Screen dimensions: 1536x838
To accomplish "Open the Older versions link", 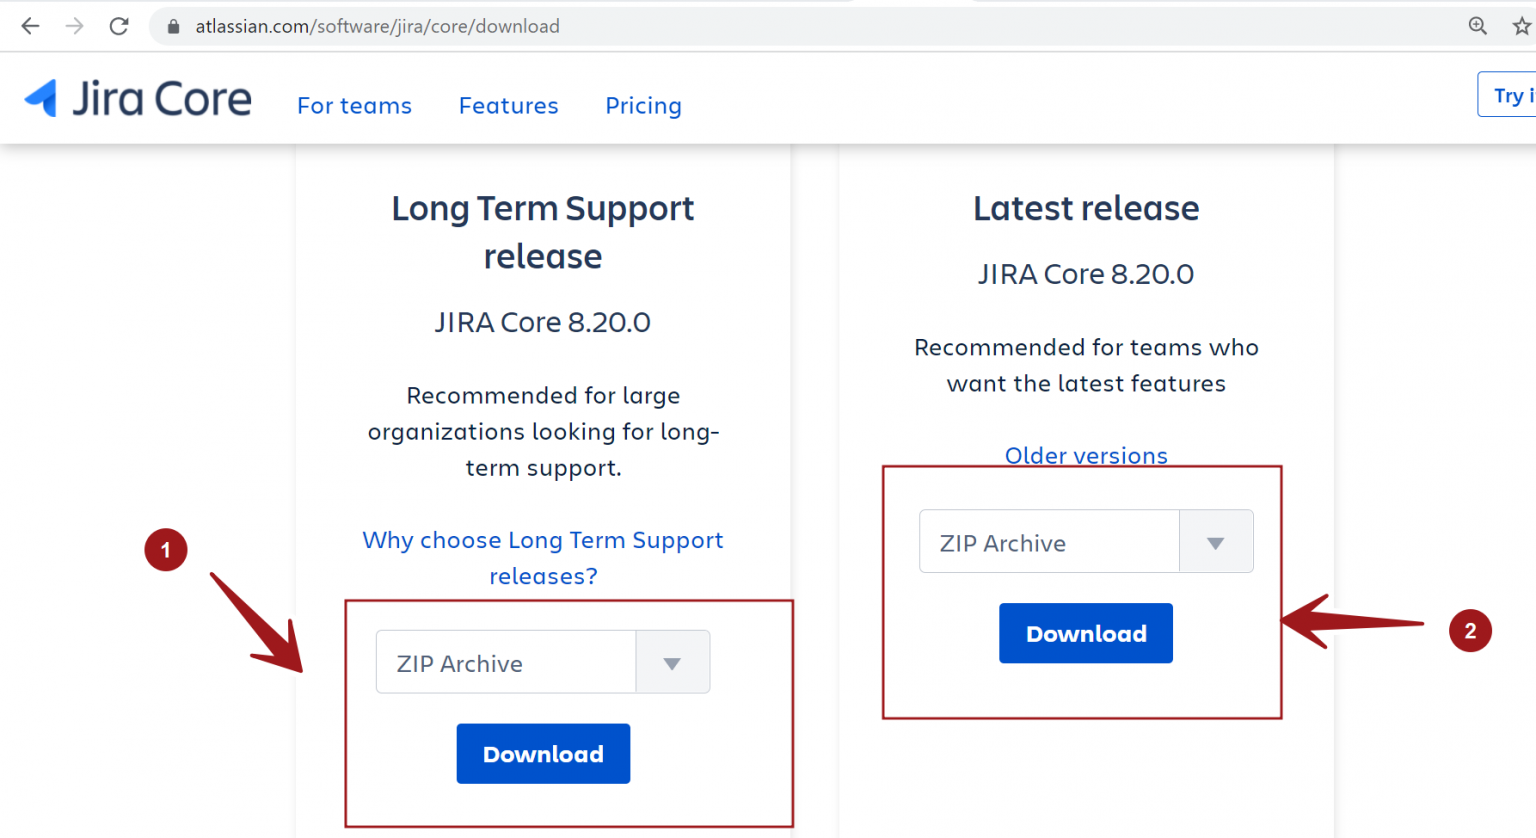I will click(x=1086, y=455).
